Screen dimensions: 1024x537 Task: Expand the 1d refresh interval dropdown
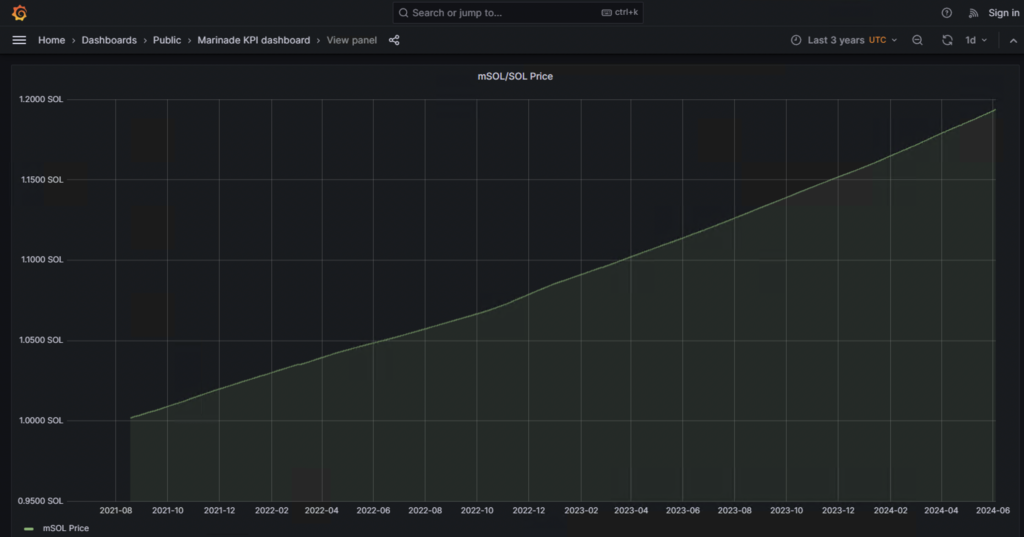(975, 40)
